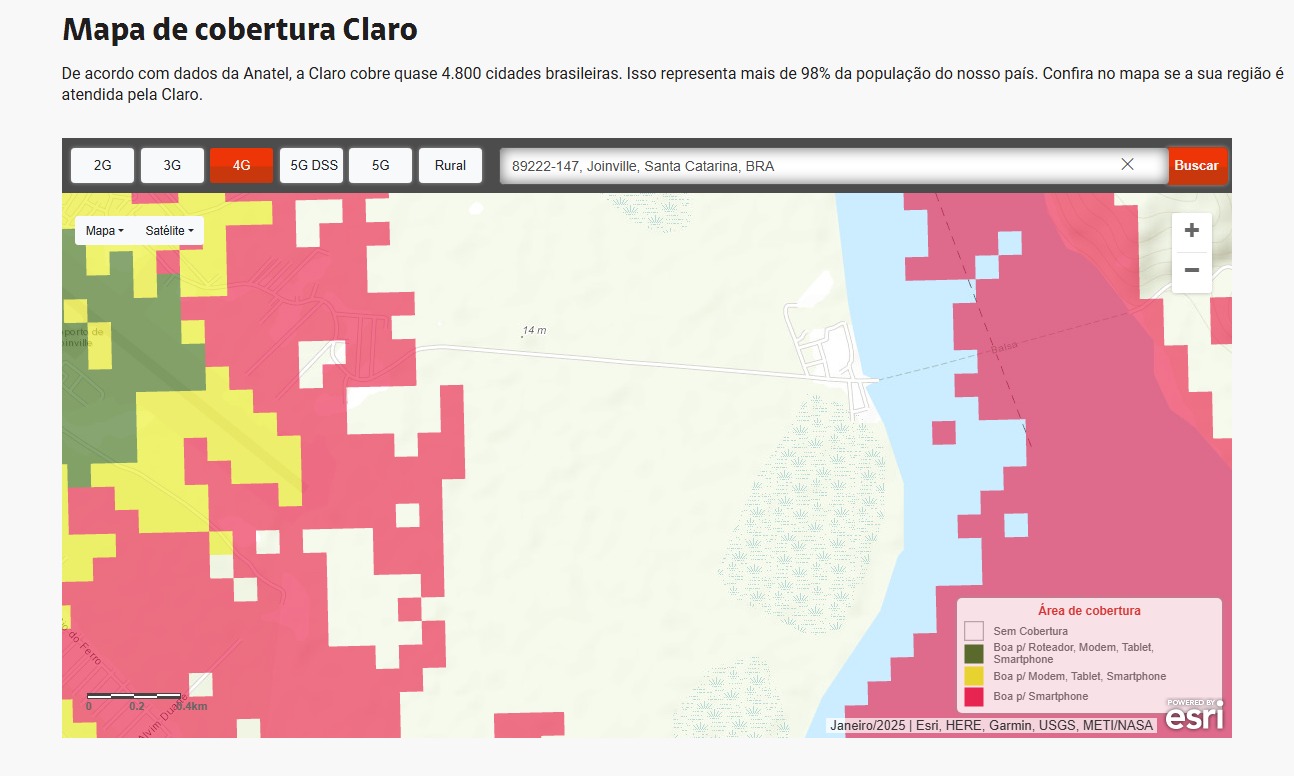Show 5G coverage layer
The width and height of the screenshot is (1294, 776).
[380, 166]
